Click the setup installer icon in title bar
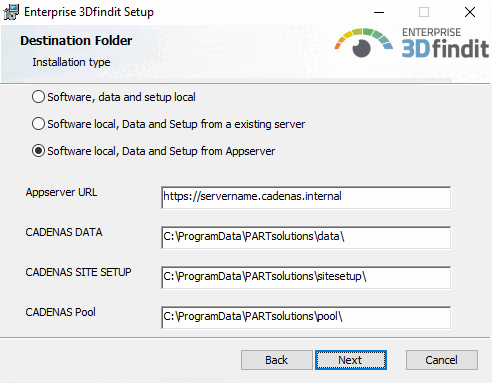Image resolution: width=492 pixels, height=383 pixels. tap(11, 12)
